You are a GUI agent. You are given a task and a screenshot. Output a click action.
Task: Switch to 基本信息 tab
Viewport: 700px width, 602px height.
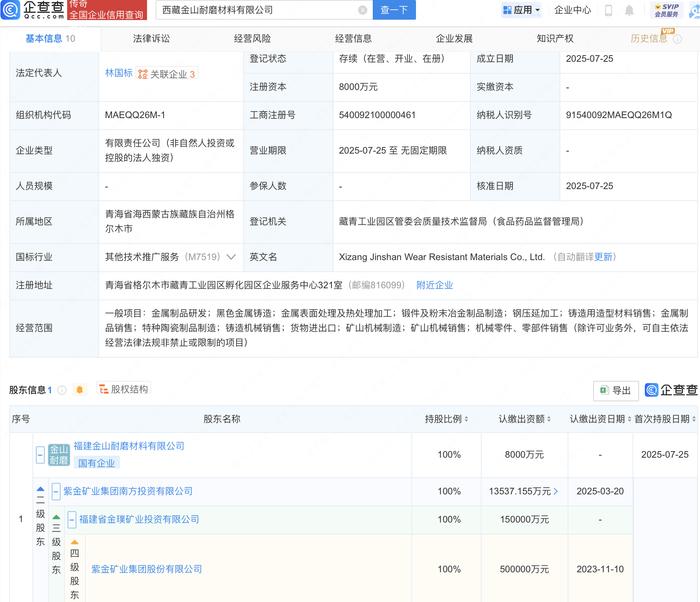pyautogui.click(x=50, y=38)
